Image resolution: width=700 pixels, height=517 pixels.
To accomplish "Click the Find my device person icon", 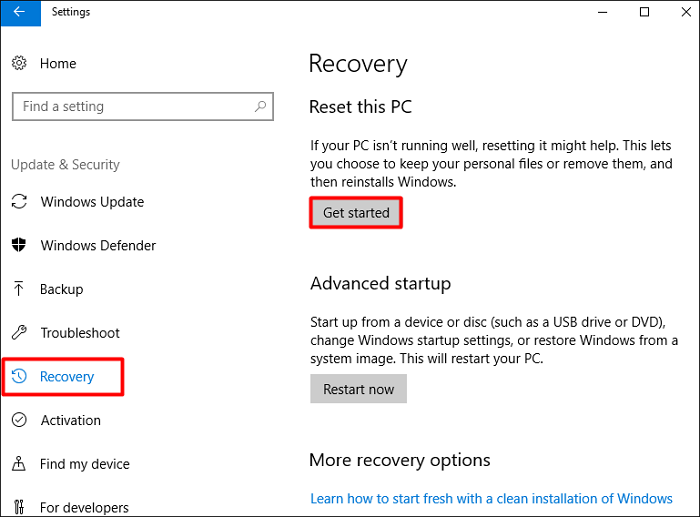I will [x=19, y=464].
